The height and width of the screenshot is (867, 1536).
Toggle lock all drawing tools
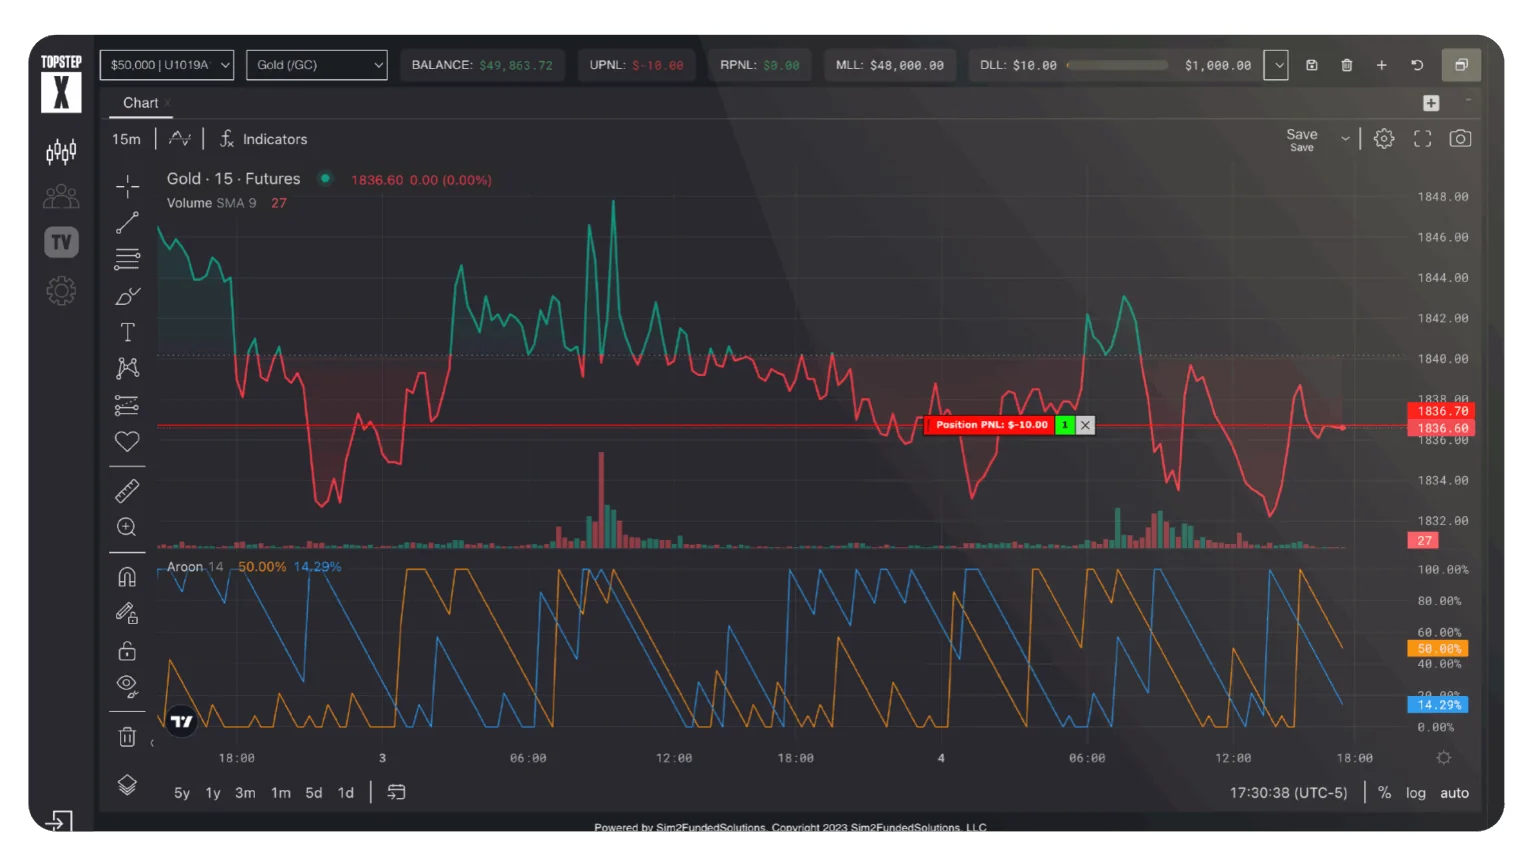(x=127, y=651)
